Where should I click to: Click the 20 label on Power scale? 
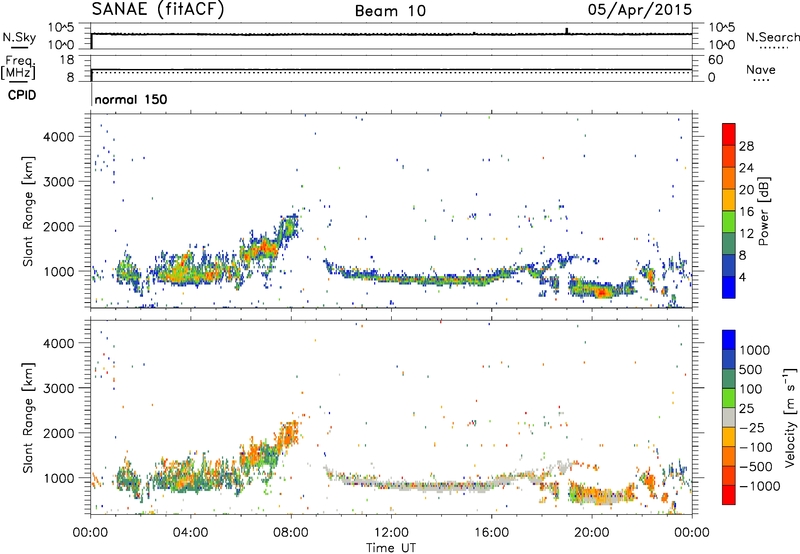pyautogui.click(x=746, y=190)
